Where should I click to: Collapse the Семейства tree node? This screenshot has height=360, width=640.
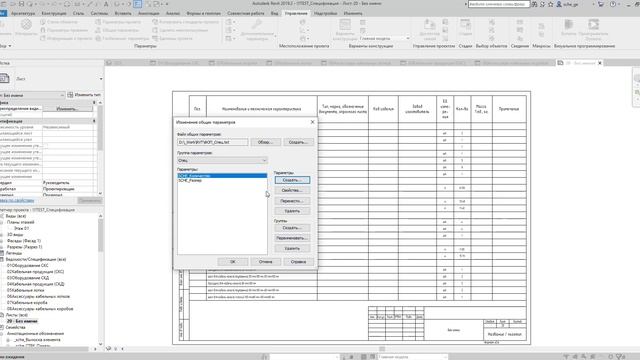coord(2,327)
